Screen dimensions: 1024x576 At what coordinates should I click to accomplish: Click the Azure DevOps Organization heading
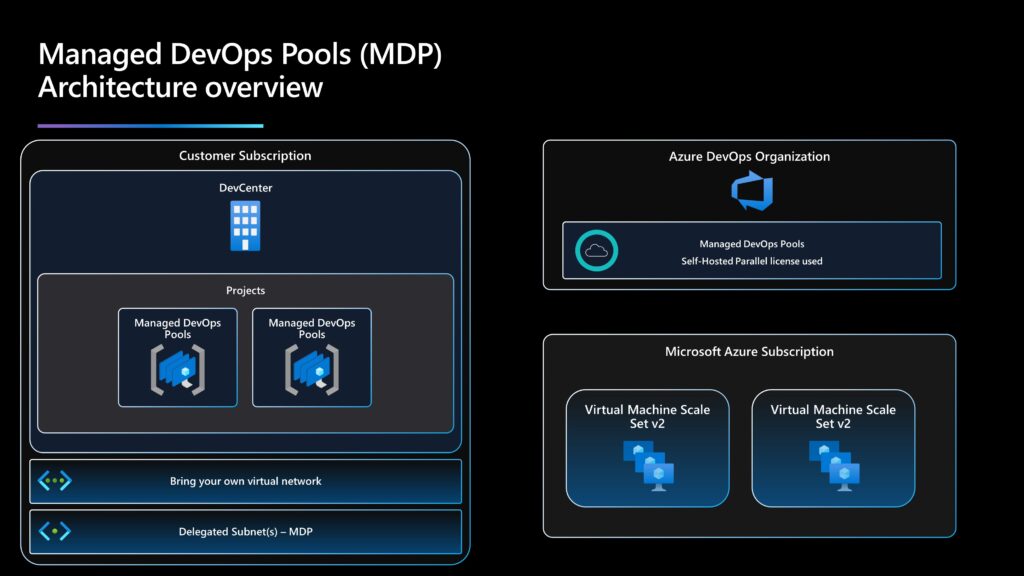(x=749, y=156)
